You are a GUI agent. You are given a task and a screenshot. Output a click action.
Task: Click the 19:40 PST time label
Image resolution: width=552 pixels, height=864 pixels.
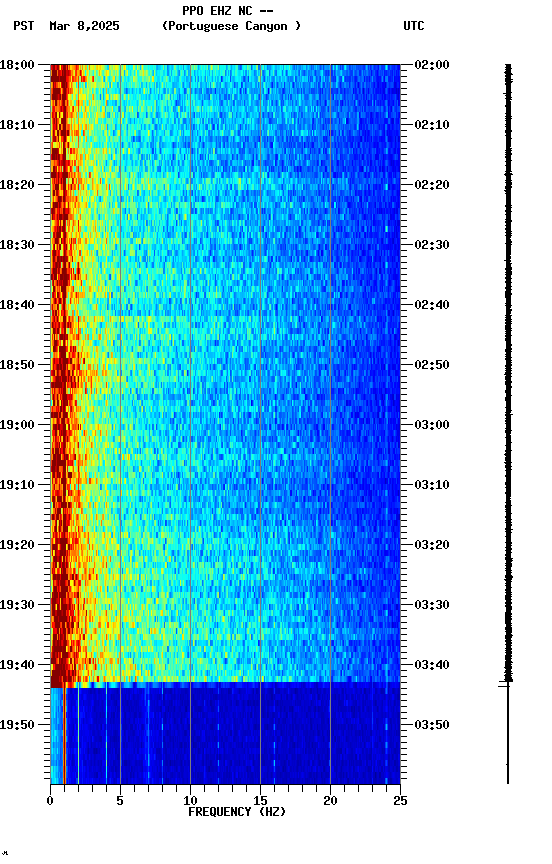(17, 666)
